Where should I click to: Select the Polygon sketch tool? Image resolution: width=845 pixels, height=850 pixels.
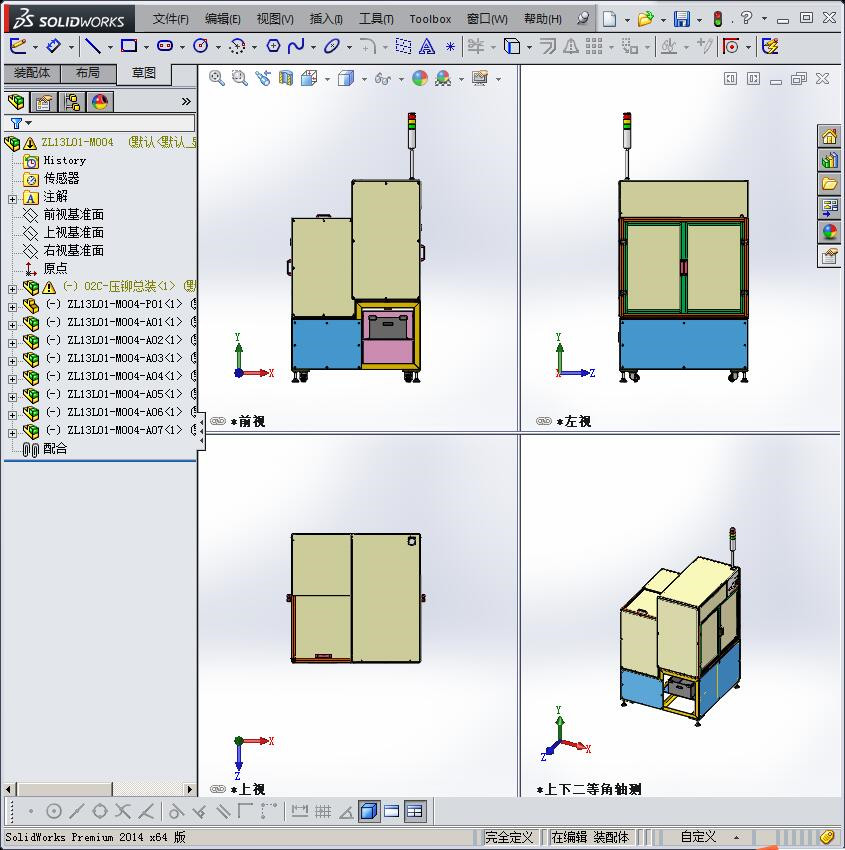click(273, 46)
